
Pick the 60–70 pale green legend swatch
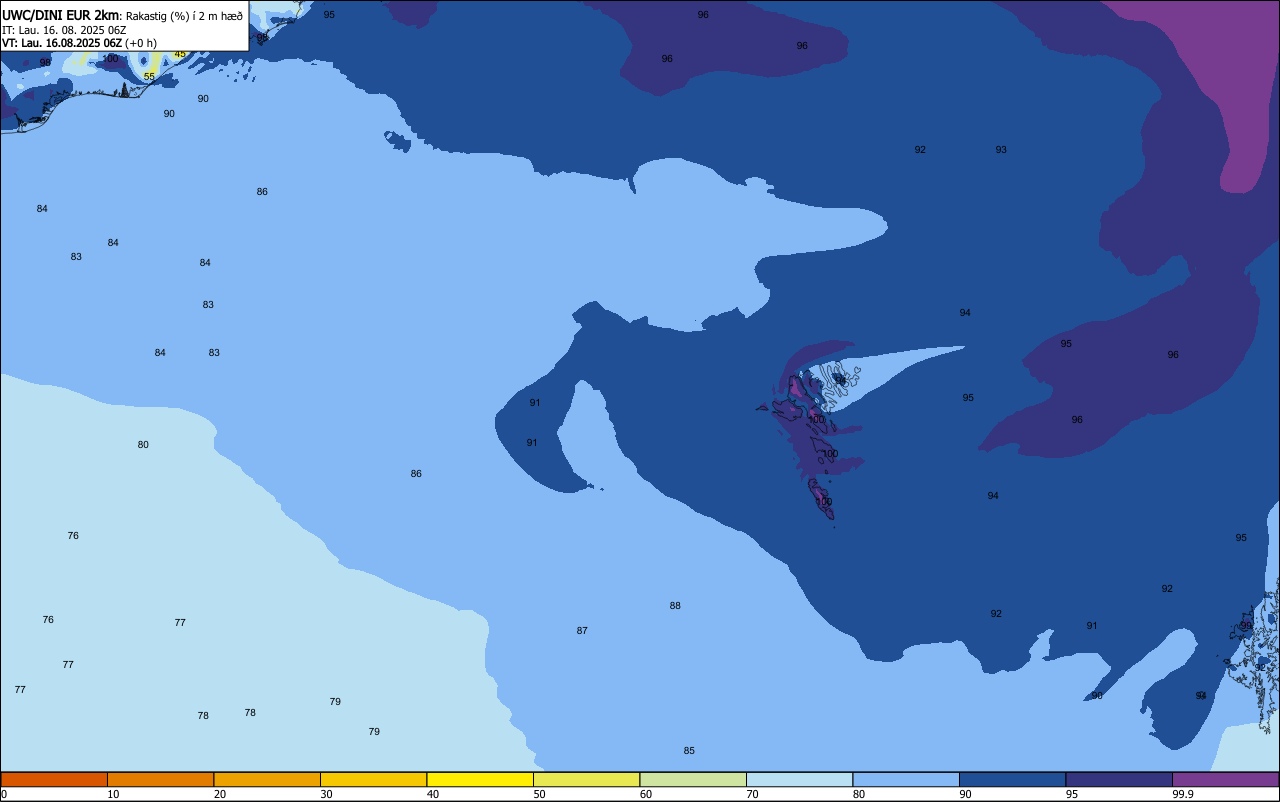pyautogui.click(x=693, y=779)
